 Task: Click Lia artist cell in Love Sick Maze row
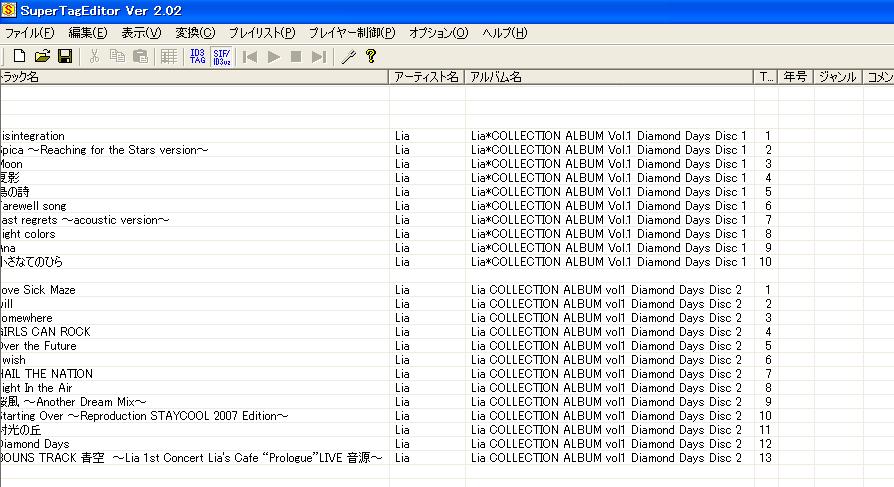pos(427,290)
